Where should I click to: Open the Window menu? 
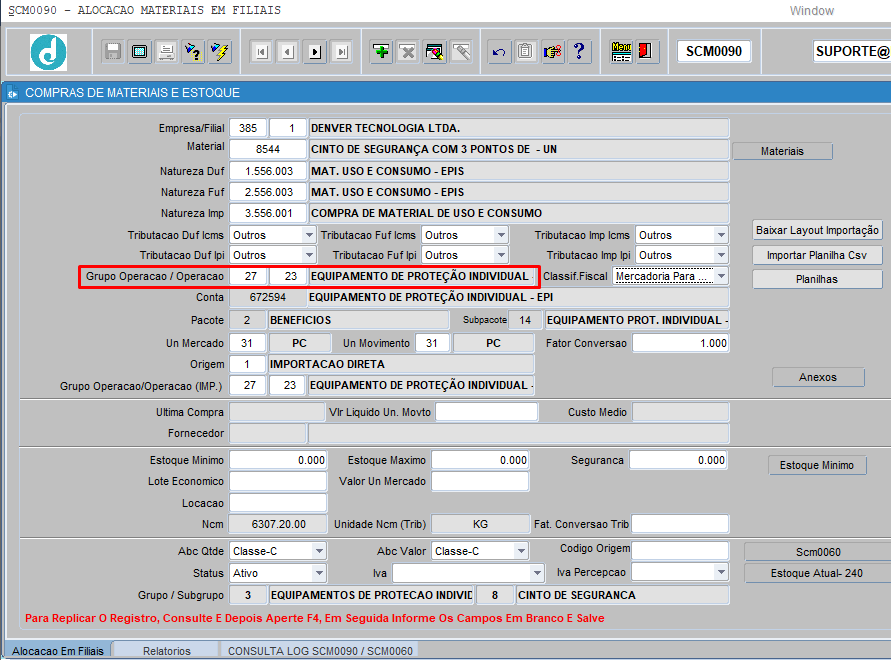click(x=811, y=11)
